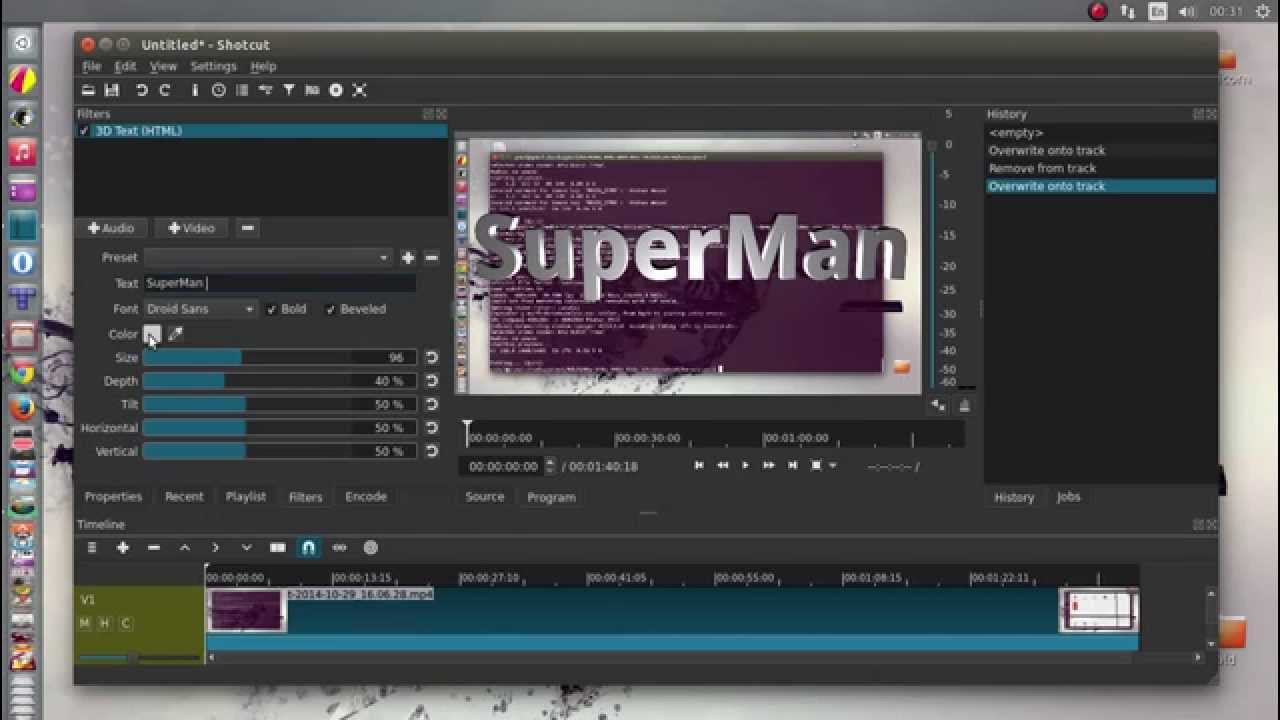Reset the Horizontal value with its reset icon
Screen dimensions: 1280x720
point(432,428)
